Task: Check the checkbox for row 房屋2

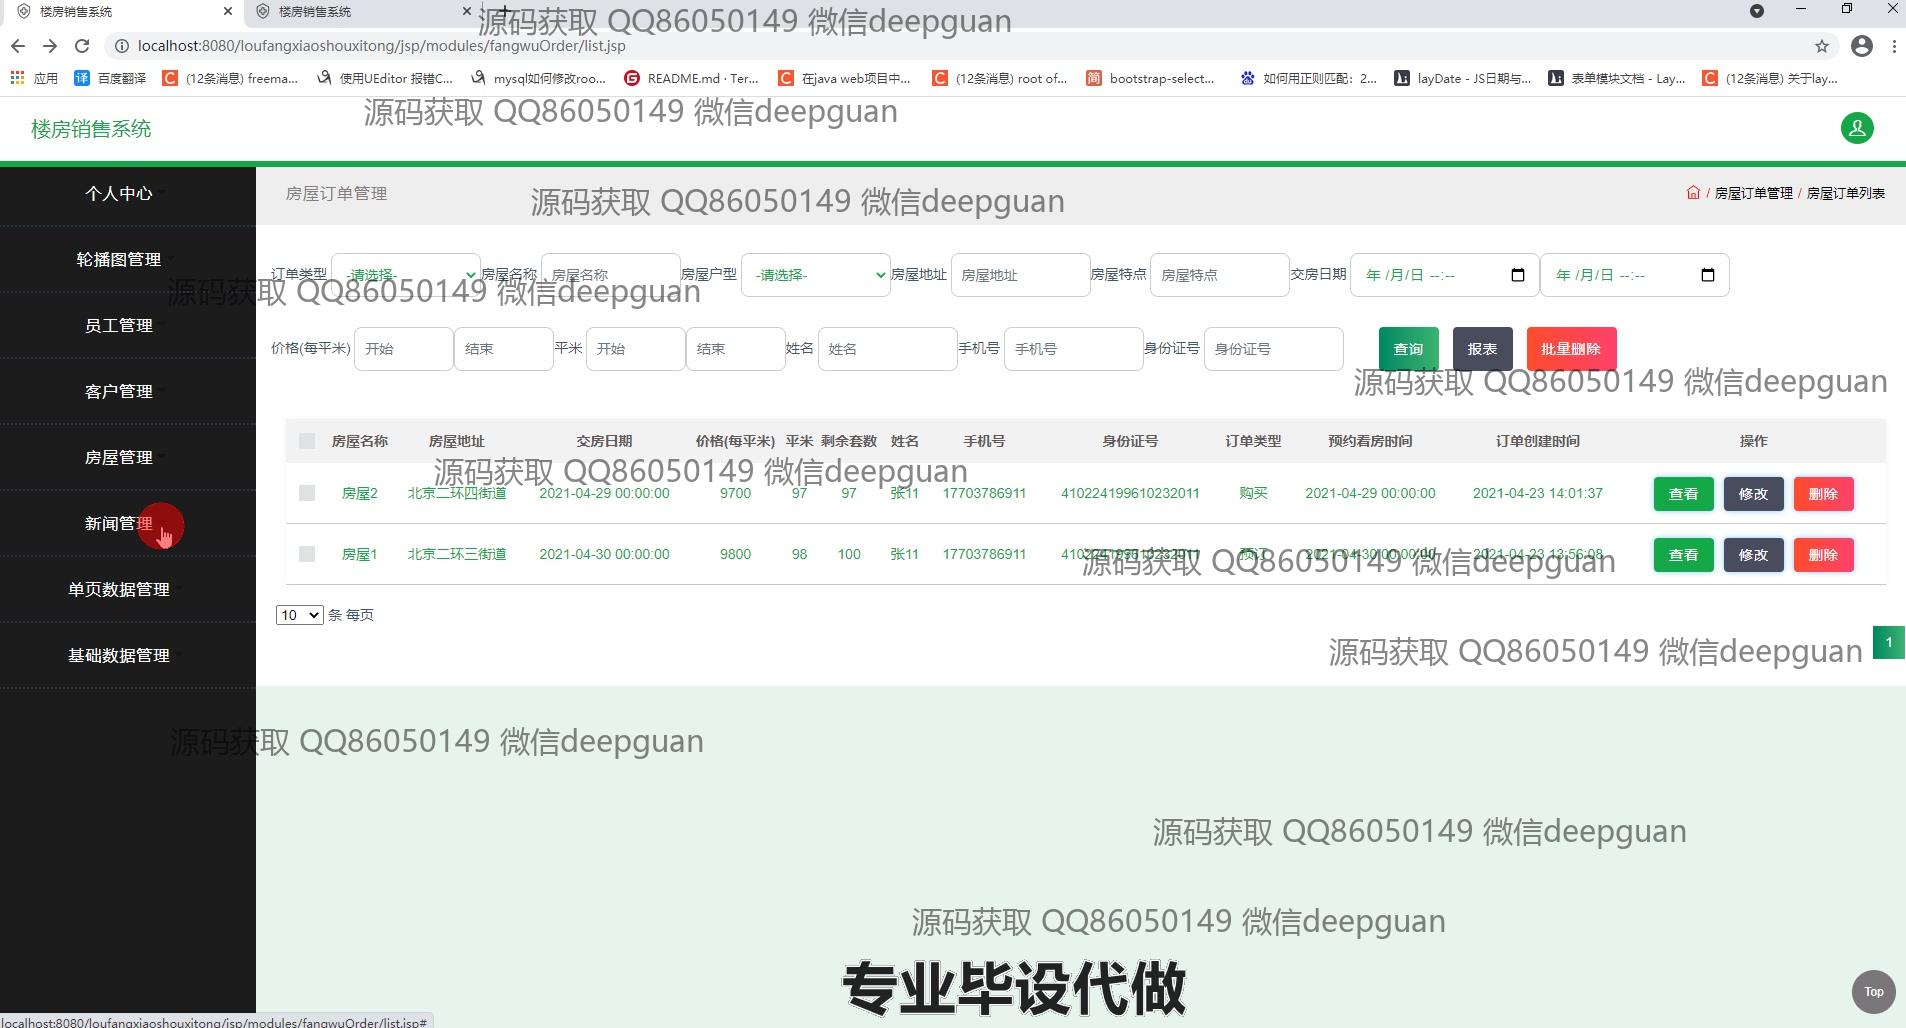Action: 307,493
